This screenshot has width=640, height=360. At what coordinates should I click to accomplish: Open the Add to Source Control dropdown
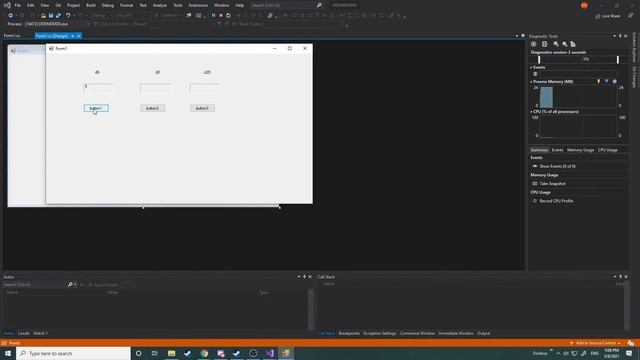click(x=596, y=343)
